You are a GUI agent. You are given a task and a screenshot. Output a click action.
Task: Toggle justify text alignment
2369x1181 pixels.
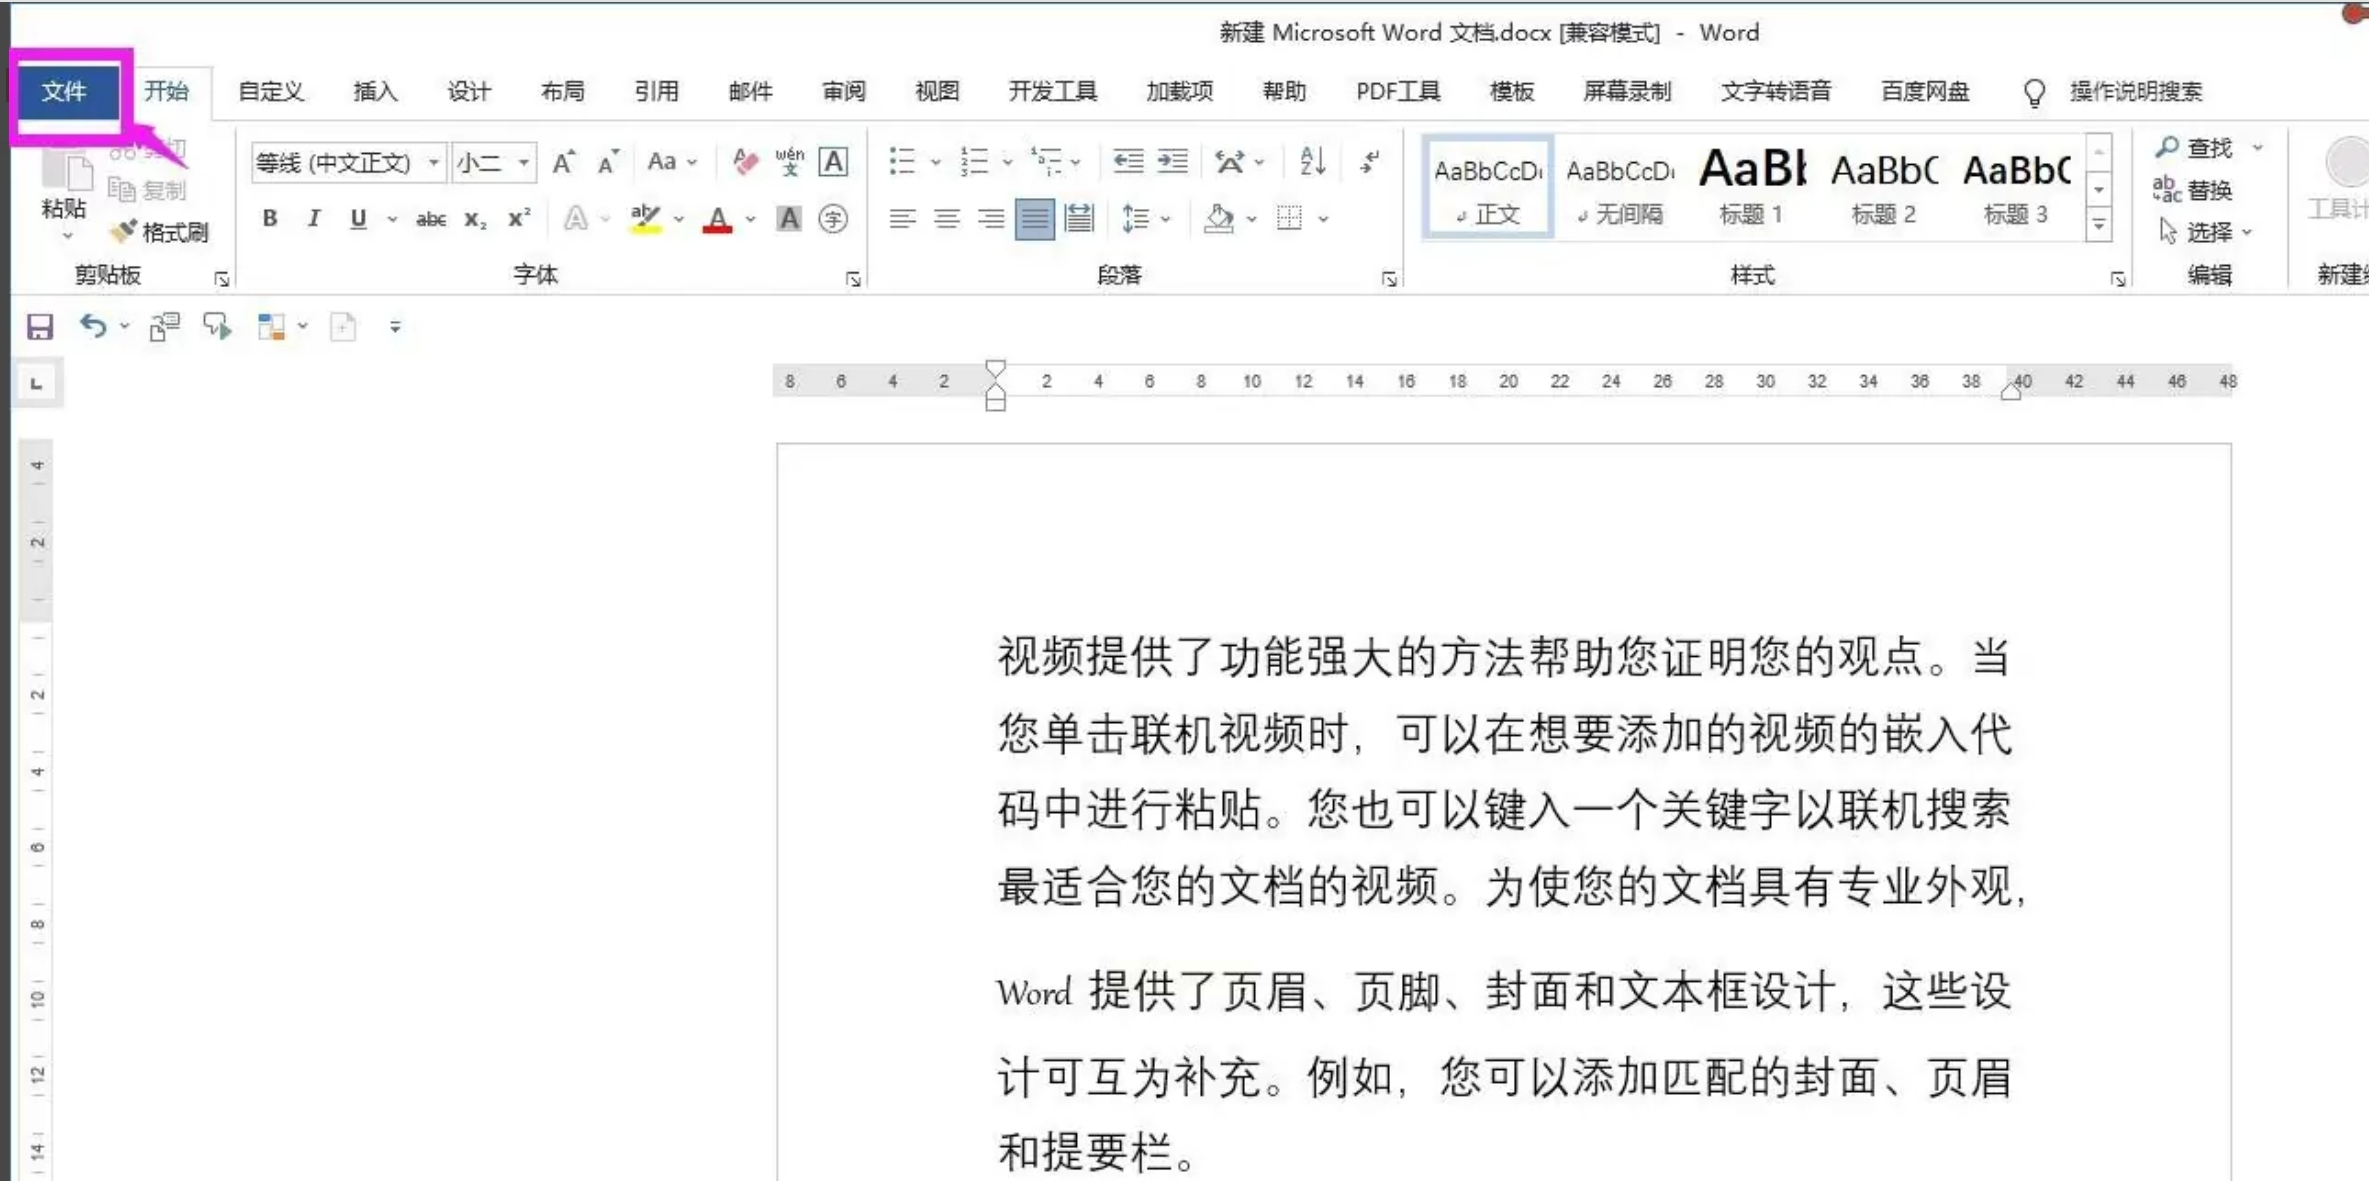pyautogui.click(x=1034, y=219)
